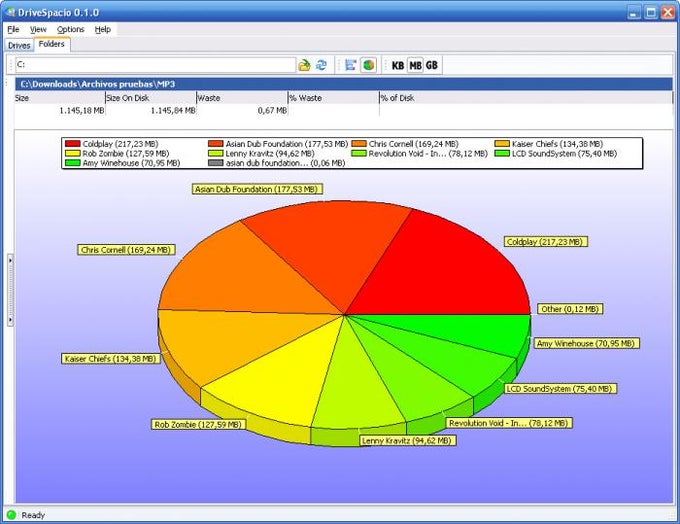The image size is (680, 524).
Task: Open the View menu
Action: [38, 29]
